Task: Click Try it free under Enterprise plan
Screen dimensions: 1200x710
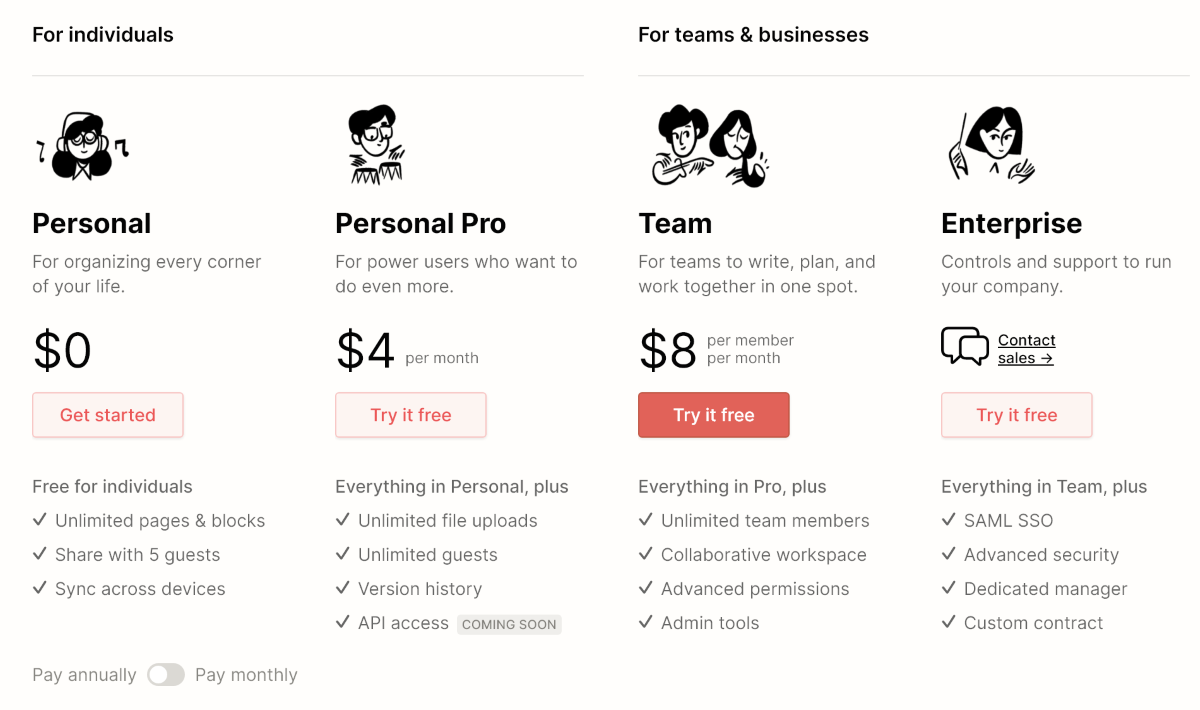Action: (x=1017, y=415)
